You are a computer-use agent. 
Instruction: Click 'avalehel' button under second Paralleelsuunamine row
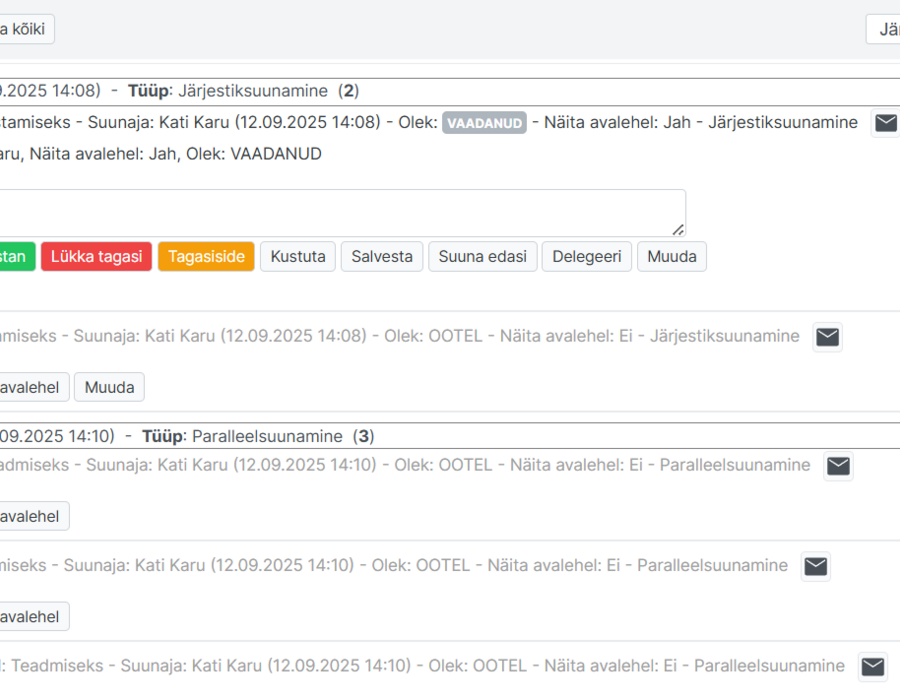(34, 617)
